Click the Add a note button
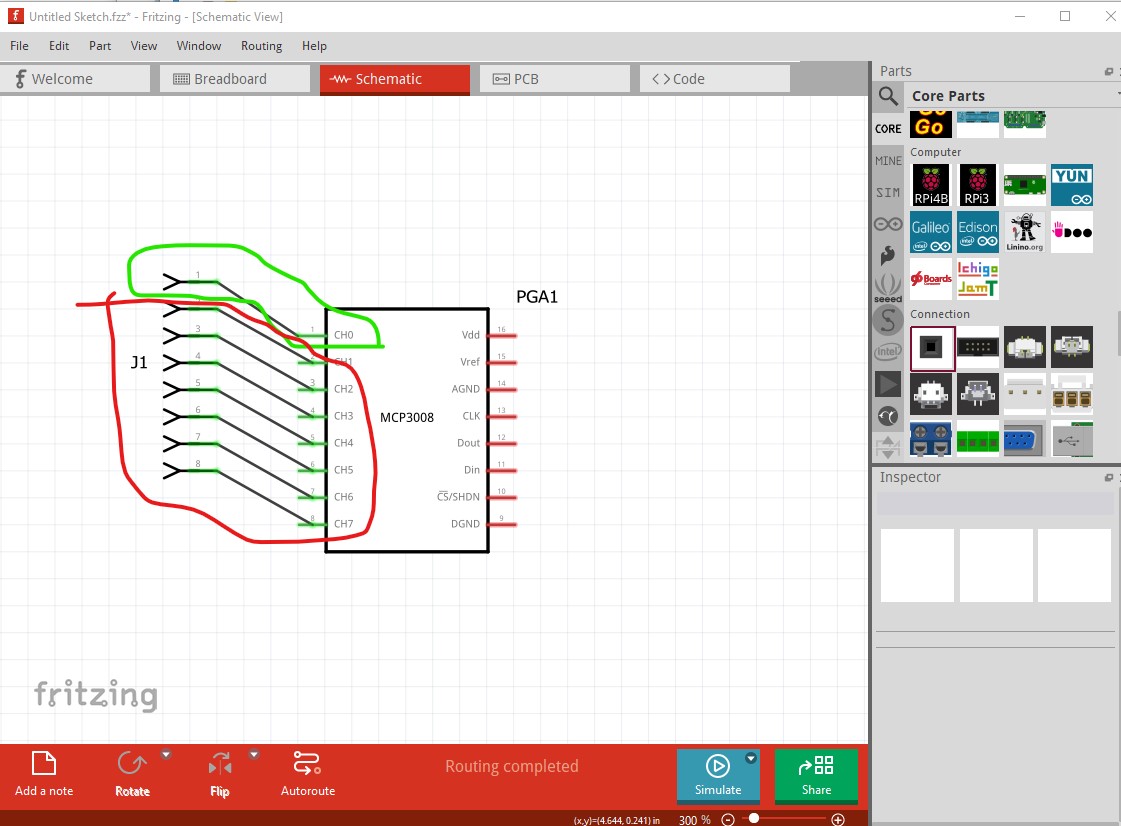 (44, 775)
